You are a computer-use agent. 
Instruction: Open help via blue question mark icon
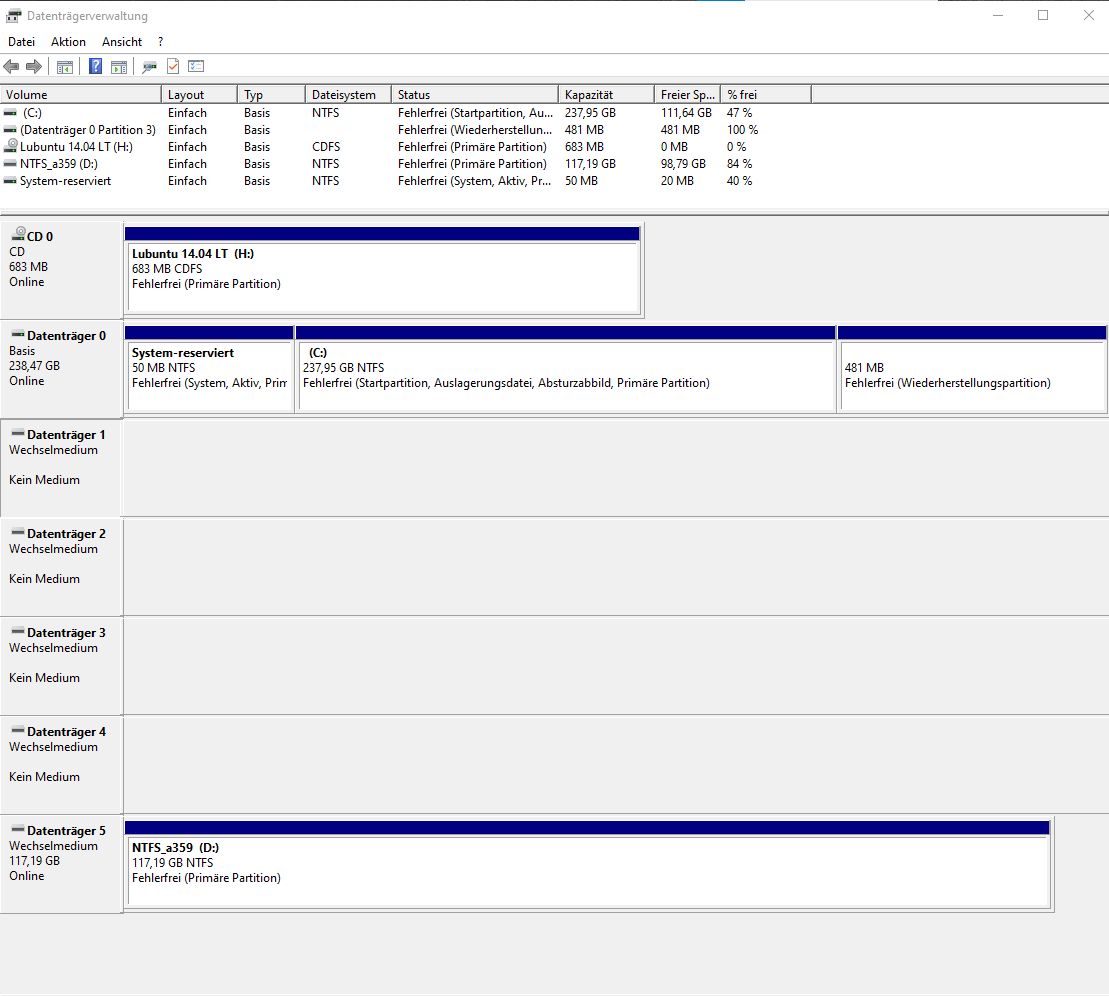[95, 67]
